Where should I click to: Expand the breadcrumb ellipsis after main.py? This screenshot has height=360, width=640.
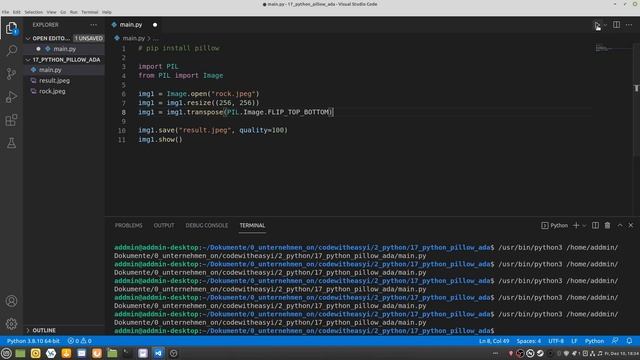[x=156, y=38]
